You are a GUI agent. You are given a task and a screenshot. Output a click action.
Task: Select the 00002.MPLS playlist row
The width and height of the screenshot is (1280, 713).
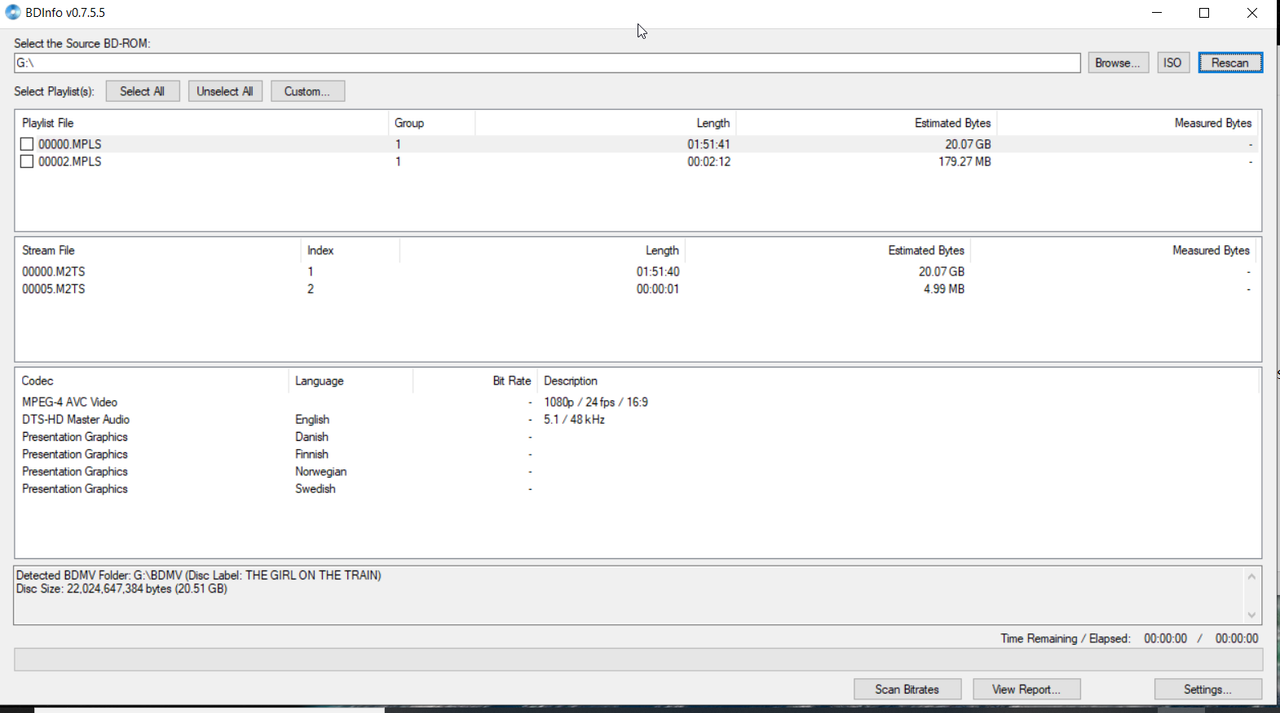point(637,161)
